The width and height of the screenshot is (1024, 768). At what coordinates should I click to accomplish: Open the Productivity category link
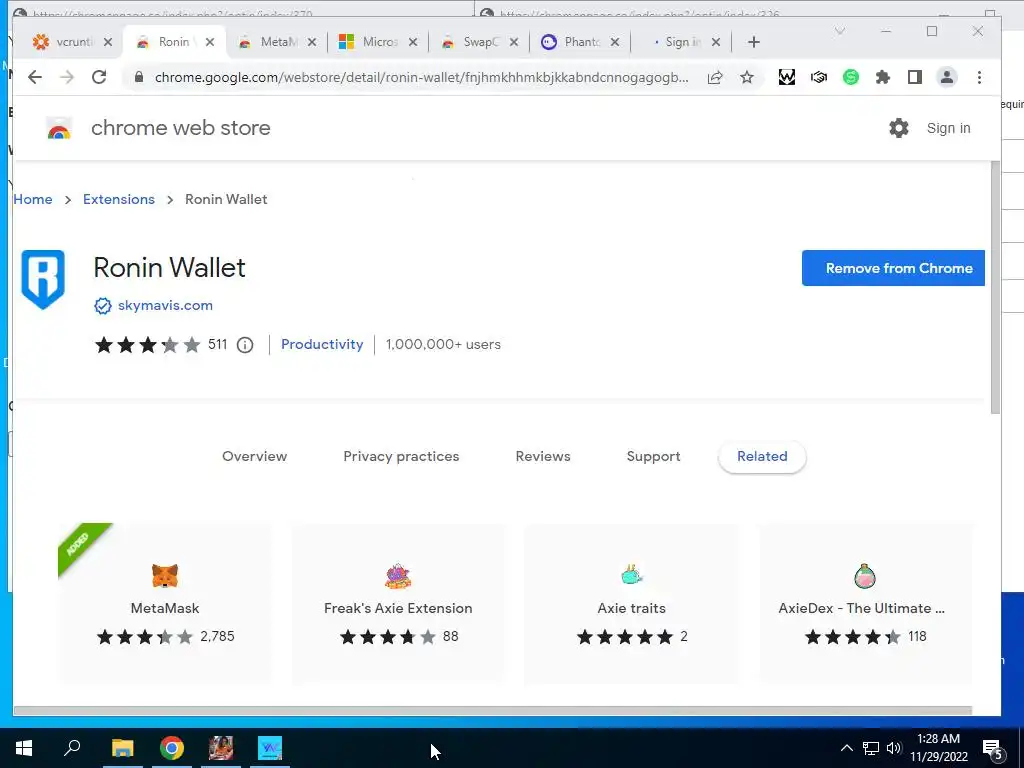(x=322, y=344)
